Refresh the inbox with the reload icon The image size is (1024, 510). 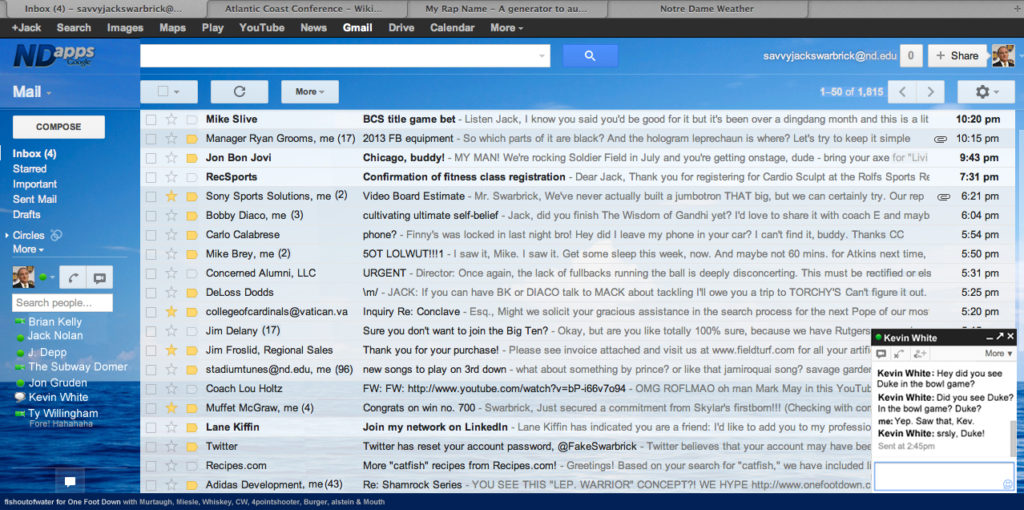point(239,92)
